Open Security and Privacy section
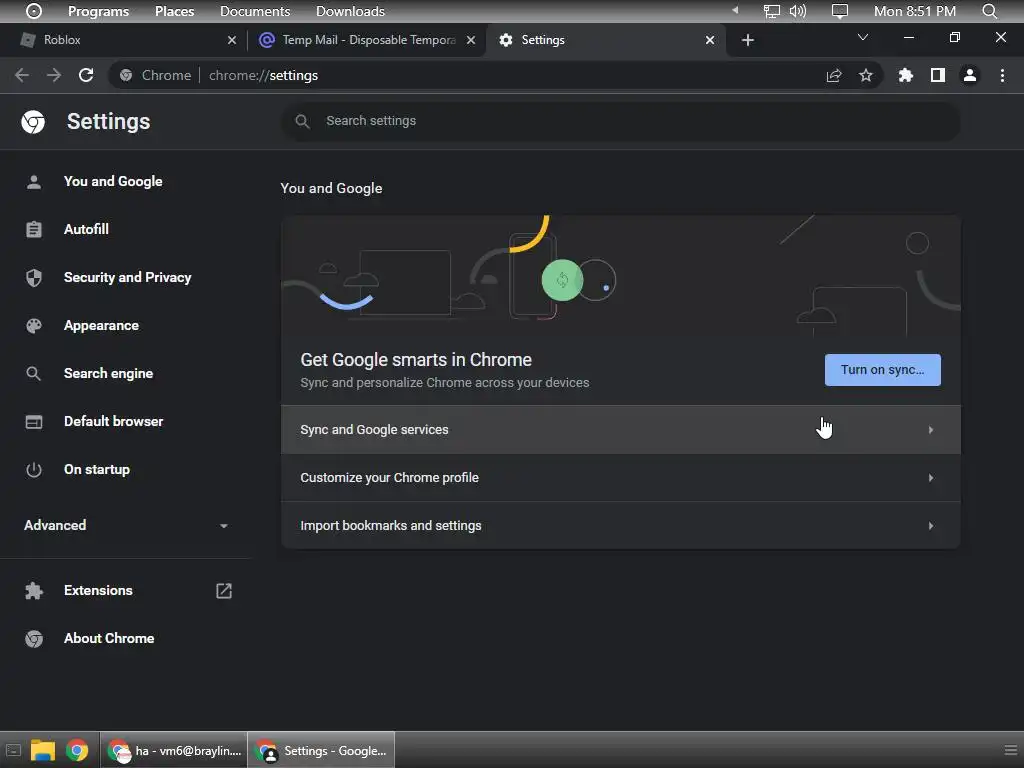The image size is (1024, 768). (x=127, y=278)
